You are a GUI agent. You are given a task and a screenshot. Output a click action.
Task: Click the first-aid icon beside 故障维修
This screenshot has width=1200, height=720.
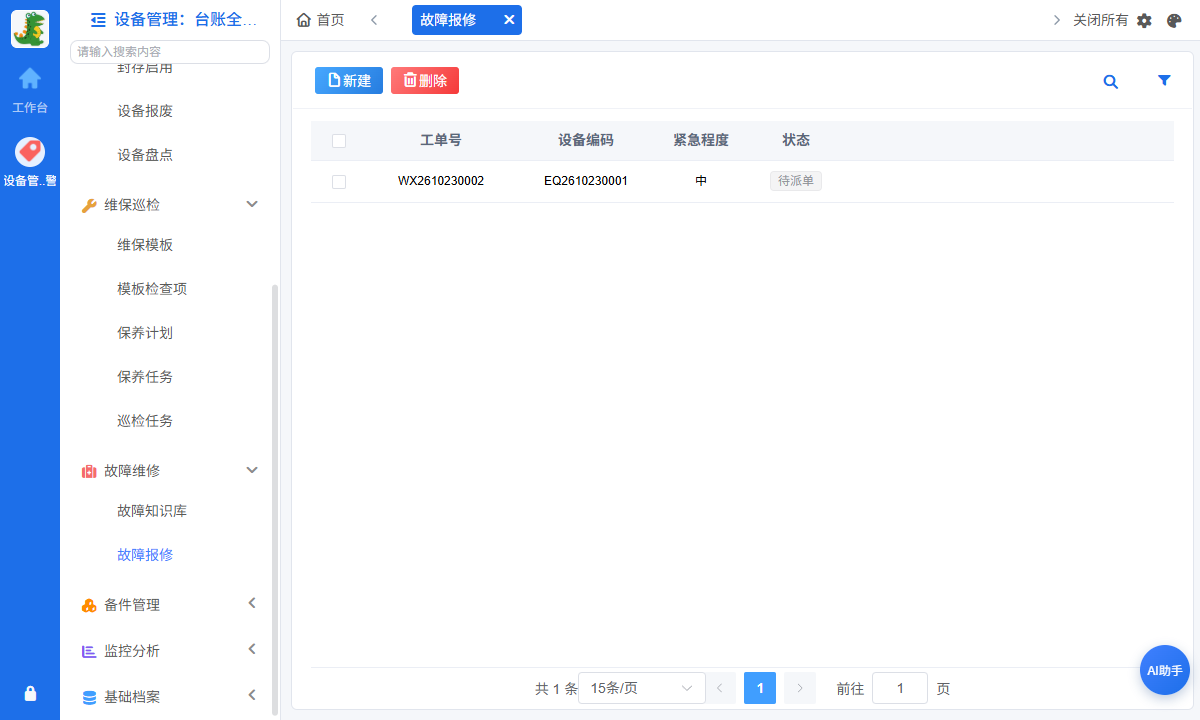click(89, 471)
